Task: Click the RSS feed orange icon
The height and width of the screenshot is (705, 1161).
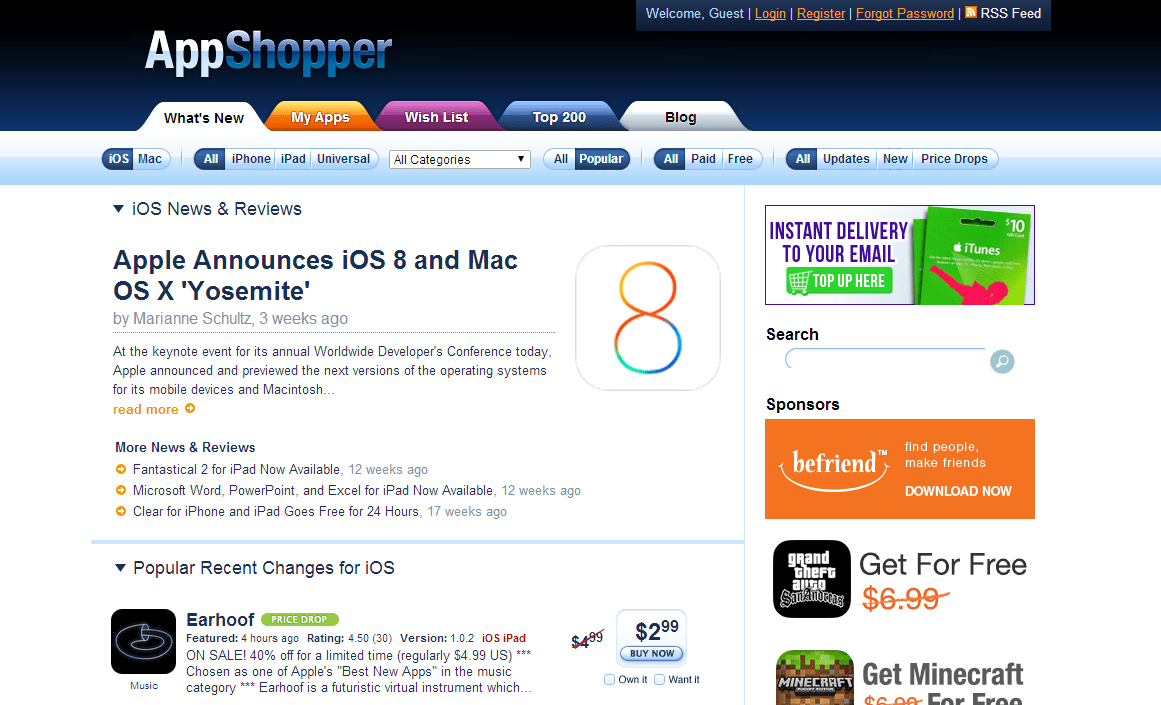Action: coord(971,13)
